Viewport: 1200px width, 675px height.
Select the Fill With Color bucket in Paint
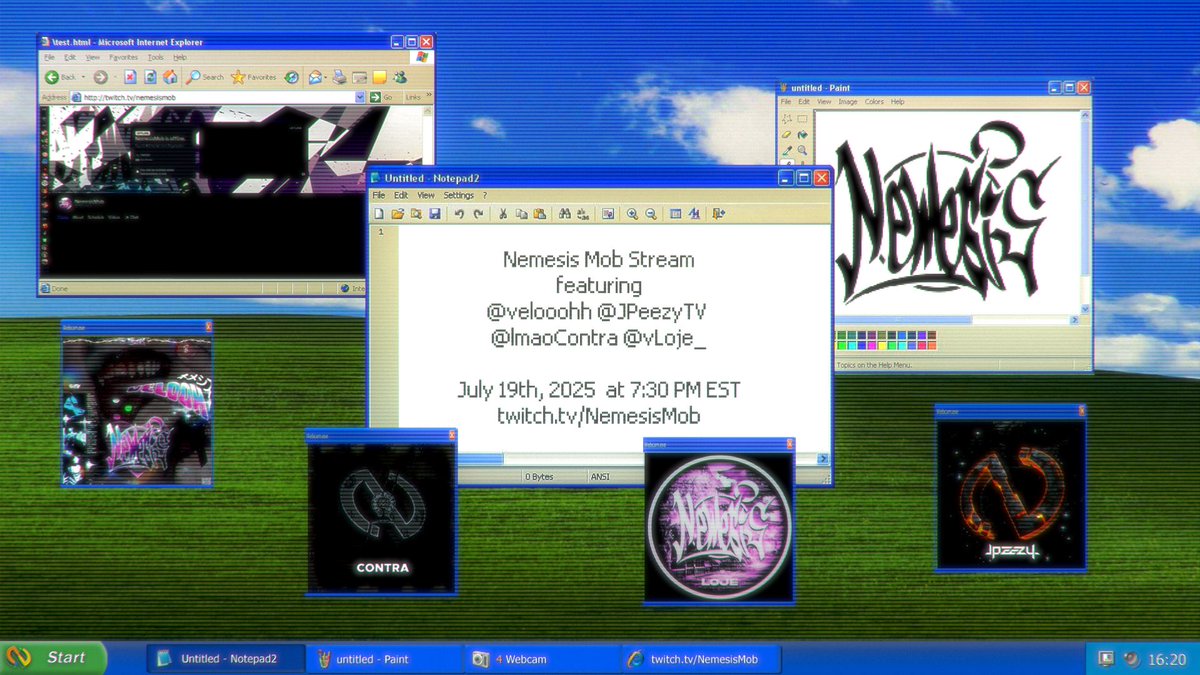coord(802,135)
